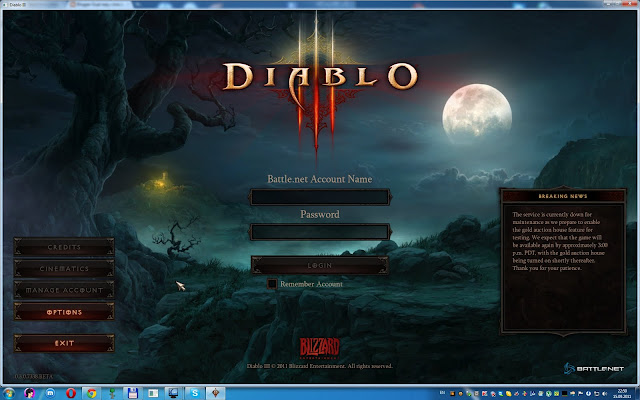The width and height of the screenshot is (640, 400).
Task: Click the maintenance message in Breaking News
Action: pyautogui.click(x=560, y=241)
